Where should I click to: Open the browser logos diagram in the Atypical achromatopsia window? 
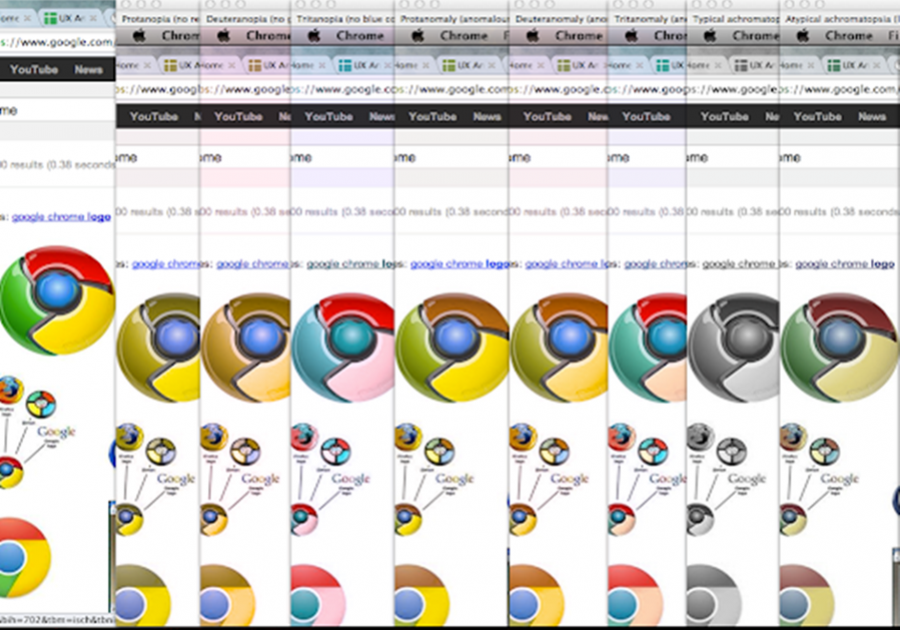(820, 479)
